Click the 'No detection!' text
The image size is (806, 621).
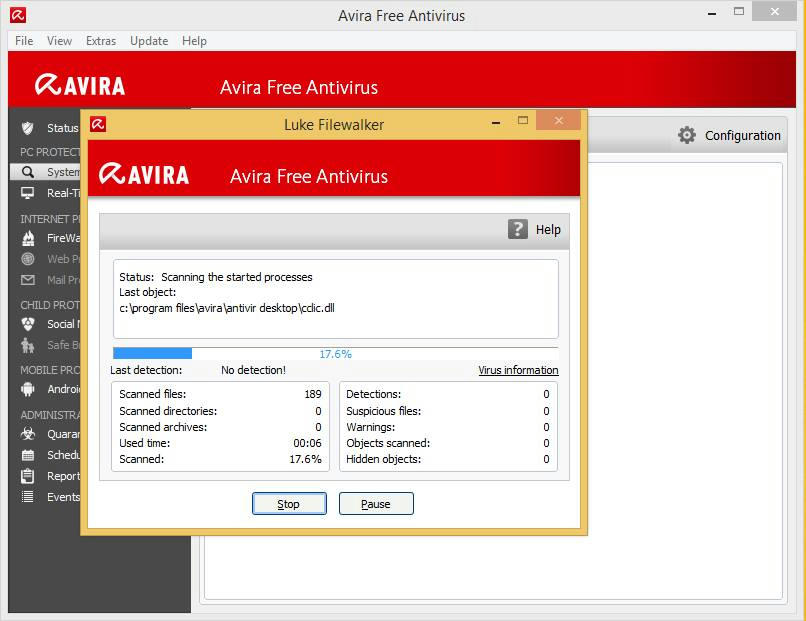click(253, 370)
